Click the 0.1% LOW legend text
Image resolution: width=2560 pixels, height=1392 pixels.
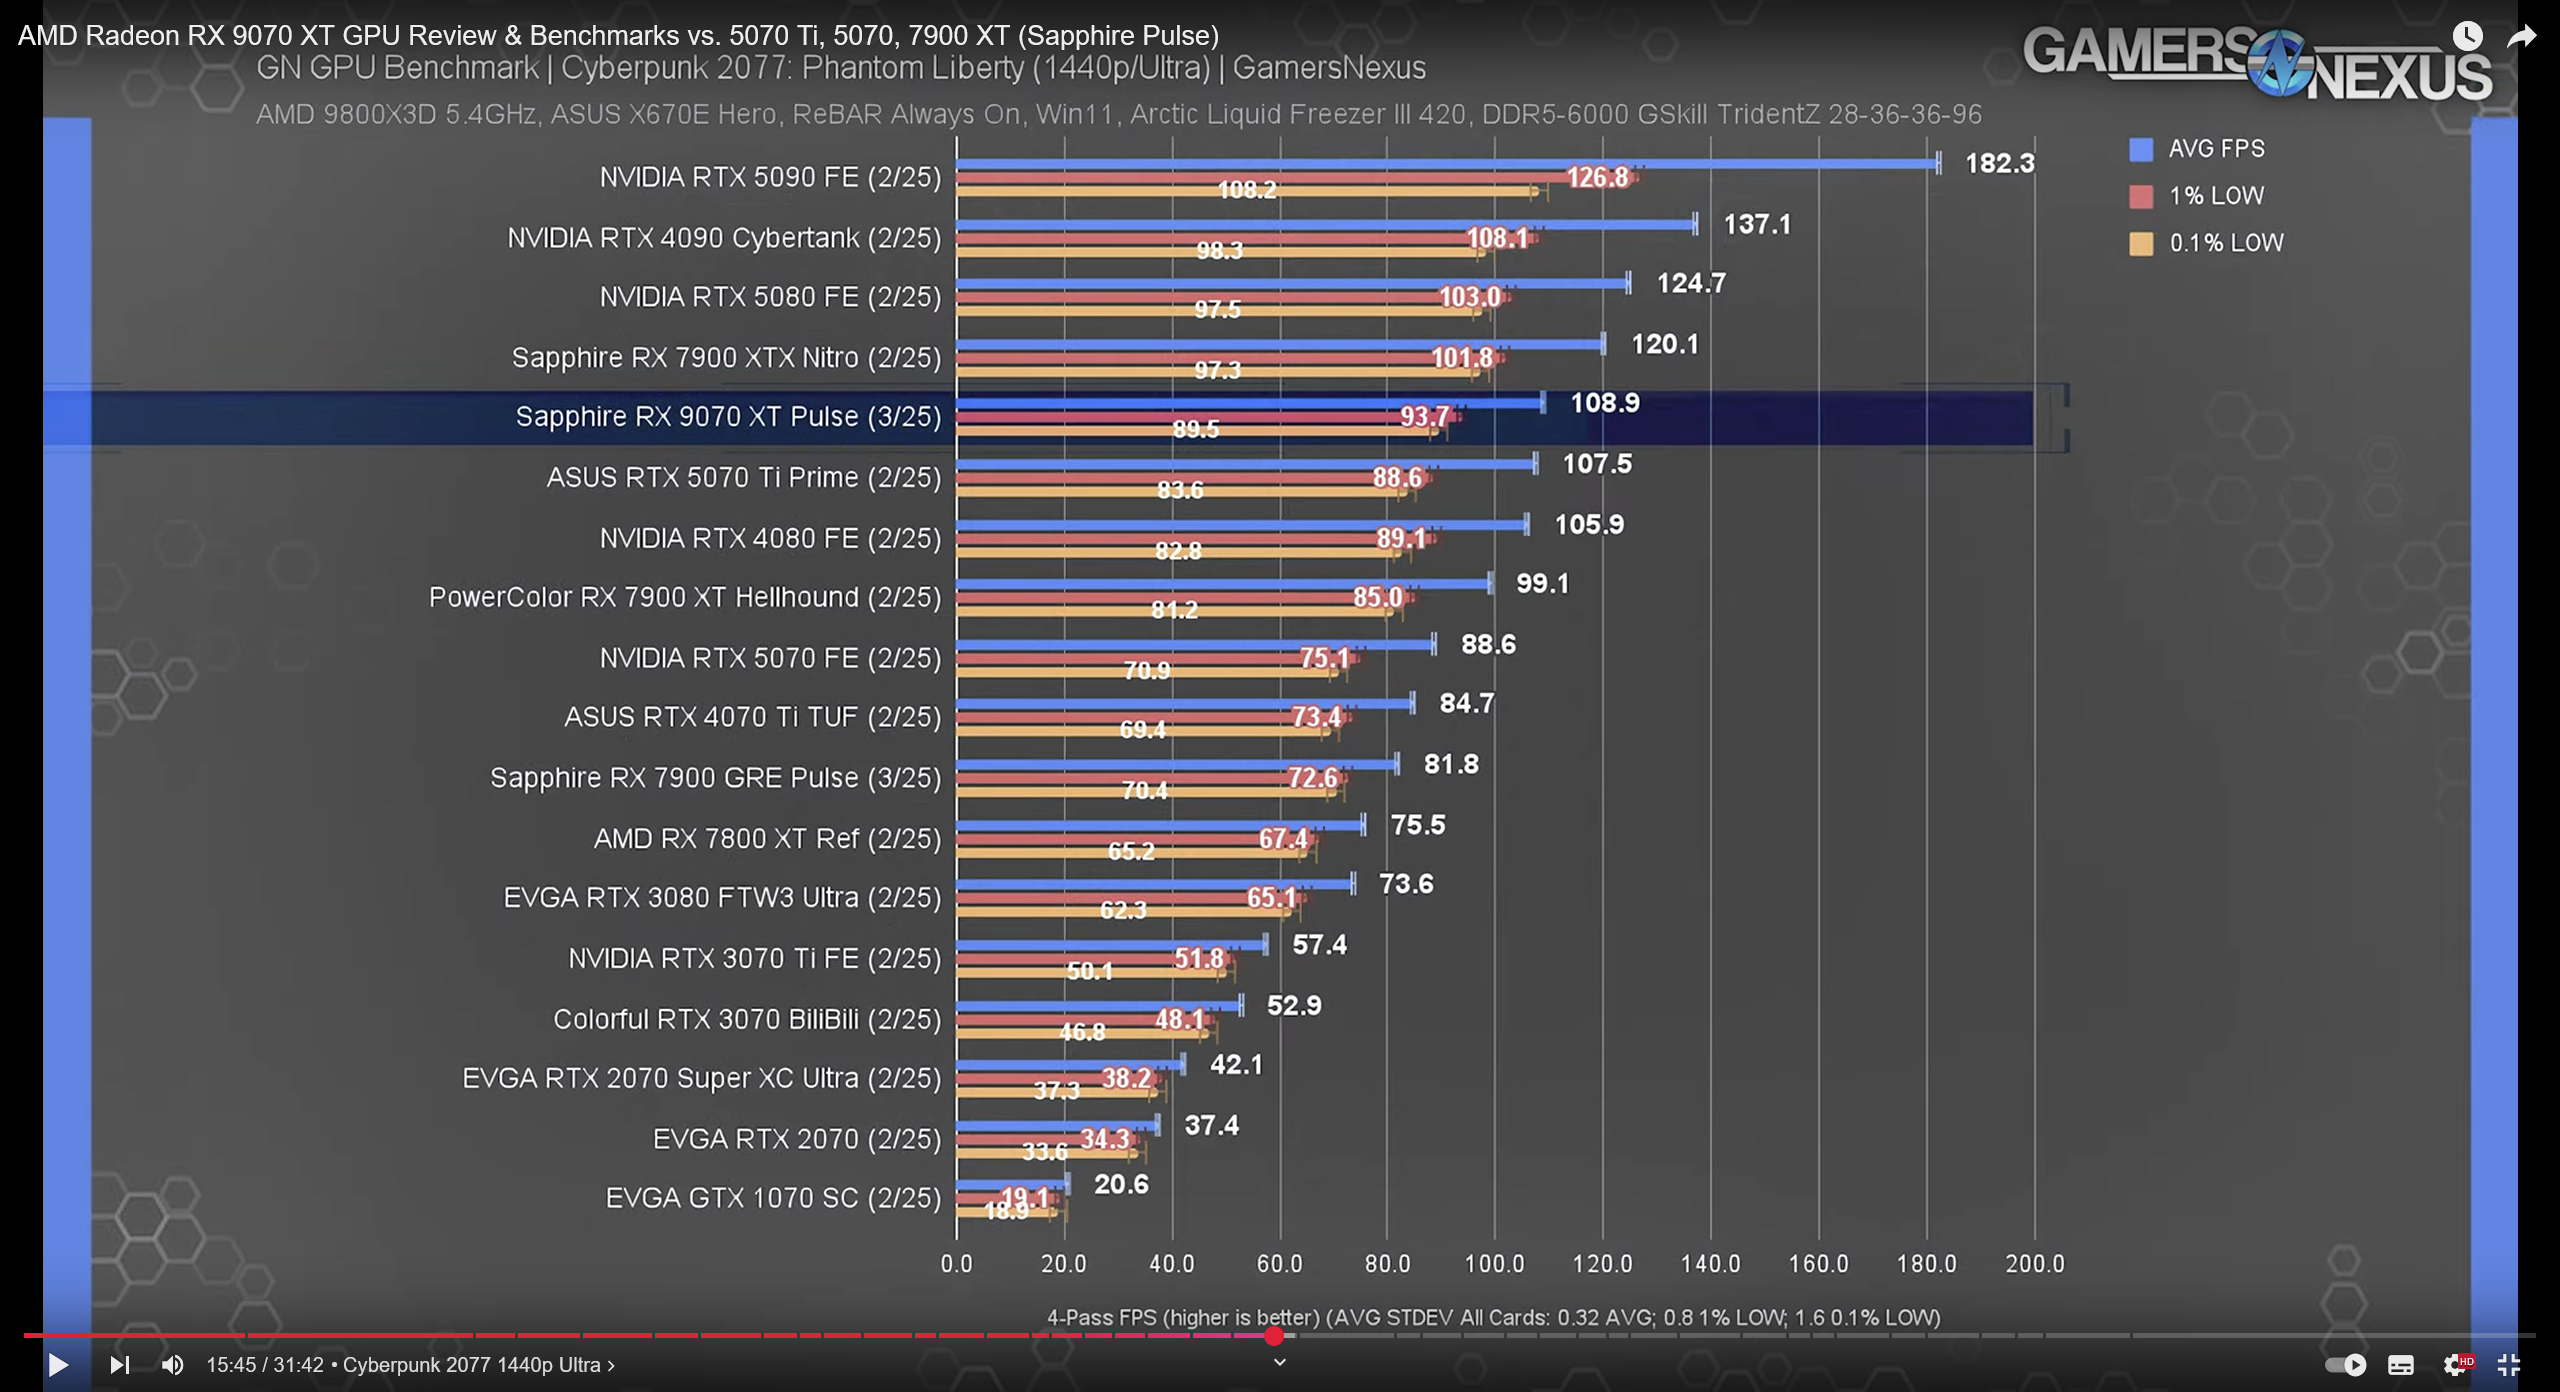(x=2227, y=243)
